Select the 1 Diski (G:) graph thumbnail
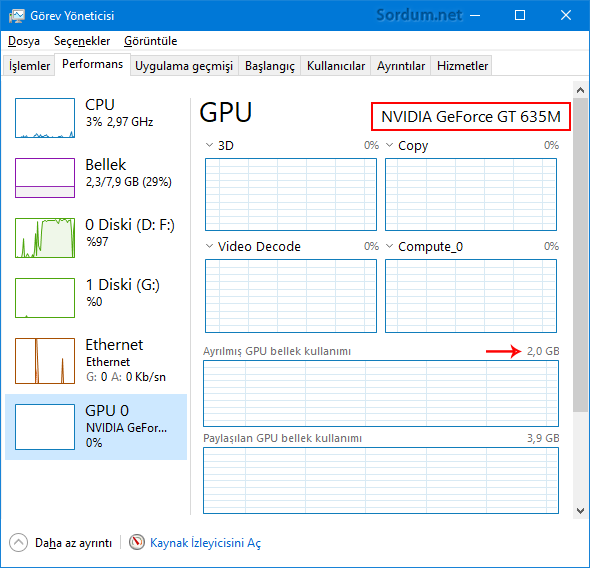Screen dimensions: 590x568 (x=45, y=298)
